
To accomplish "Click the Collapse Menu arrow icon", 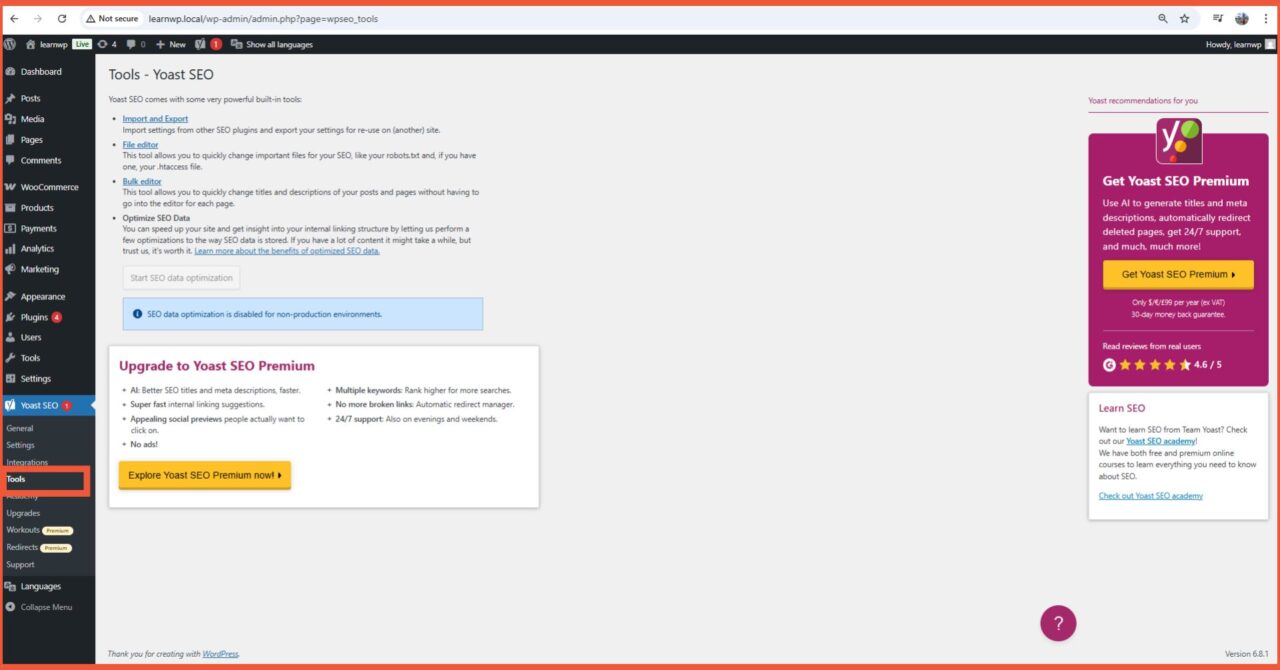I will pyautogui.click(x=10, y=607).
